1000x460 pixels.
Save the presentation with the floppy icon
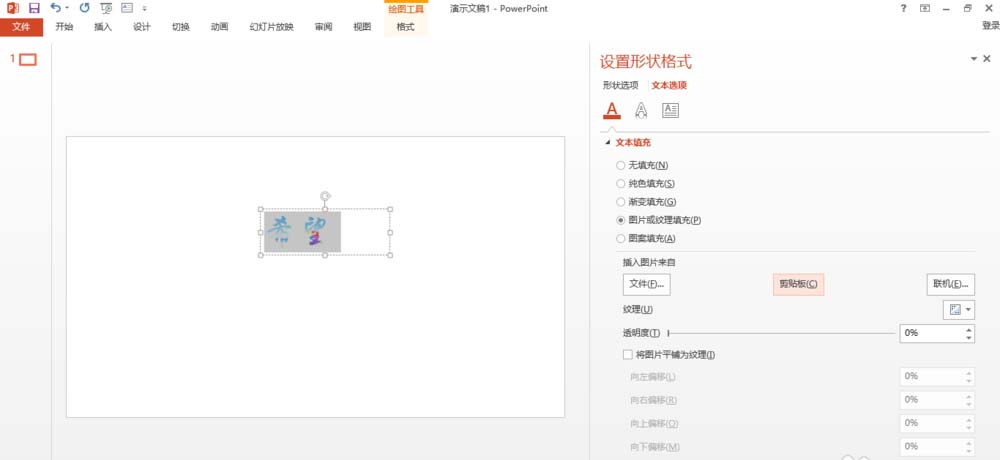34,8
